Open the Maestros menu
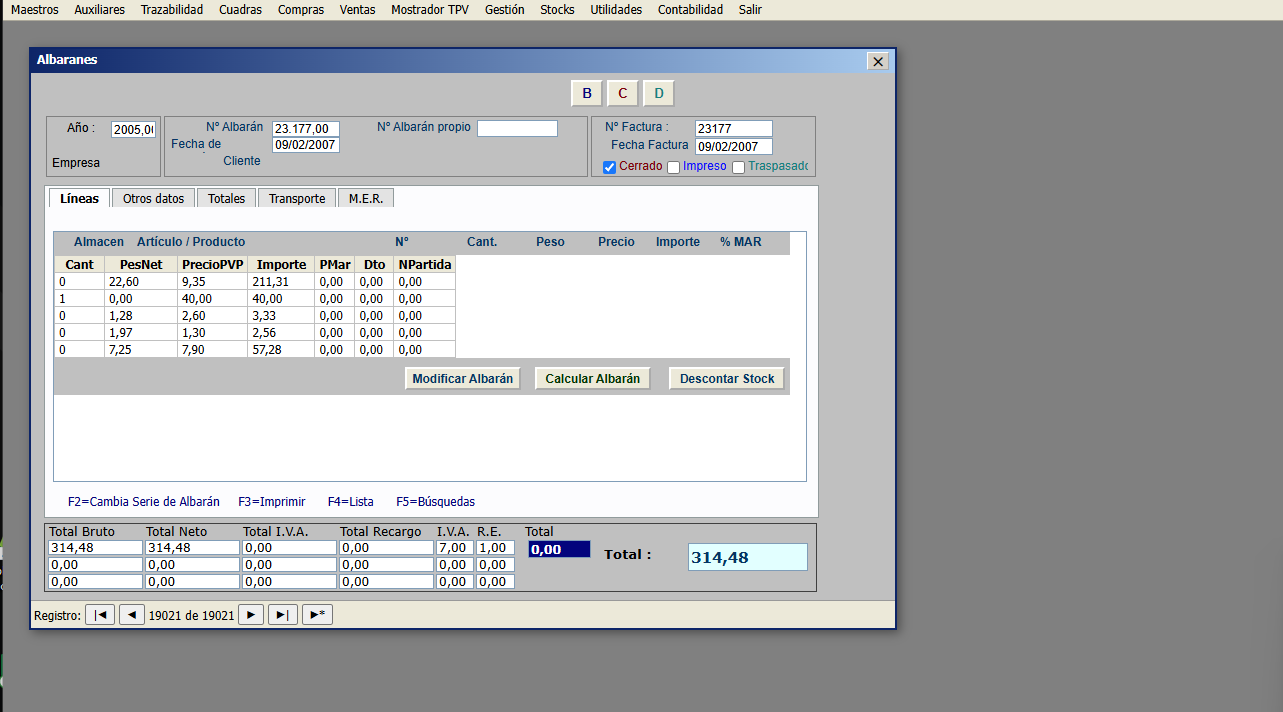 point(35,10)
